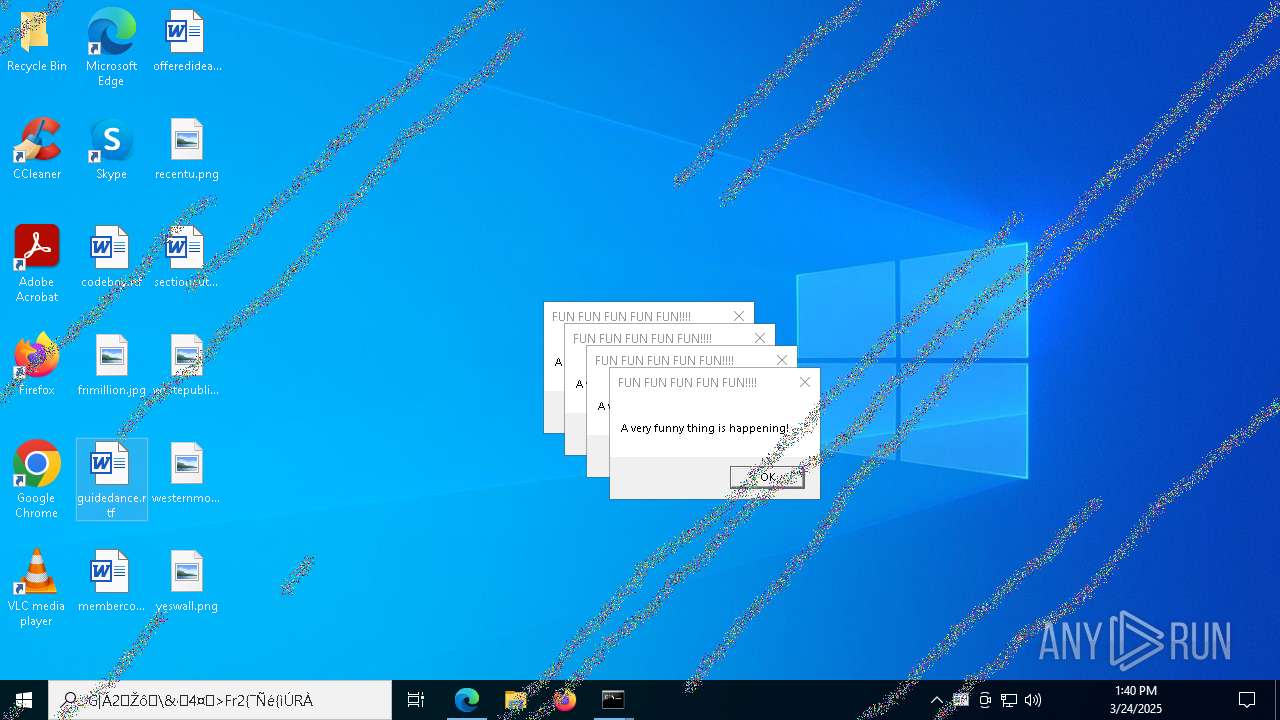
Task: Select the Firefox desktop shortcut
Action: point(37,366)
